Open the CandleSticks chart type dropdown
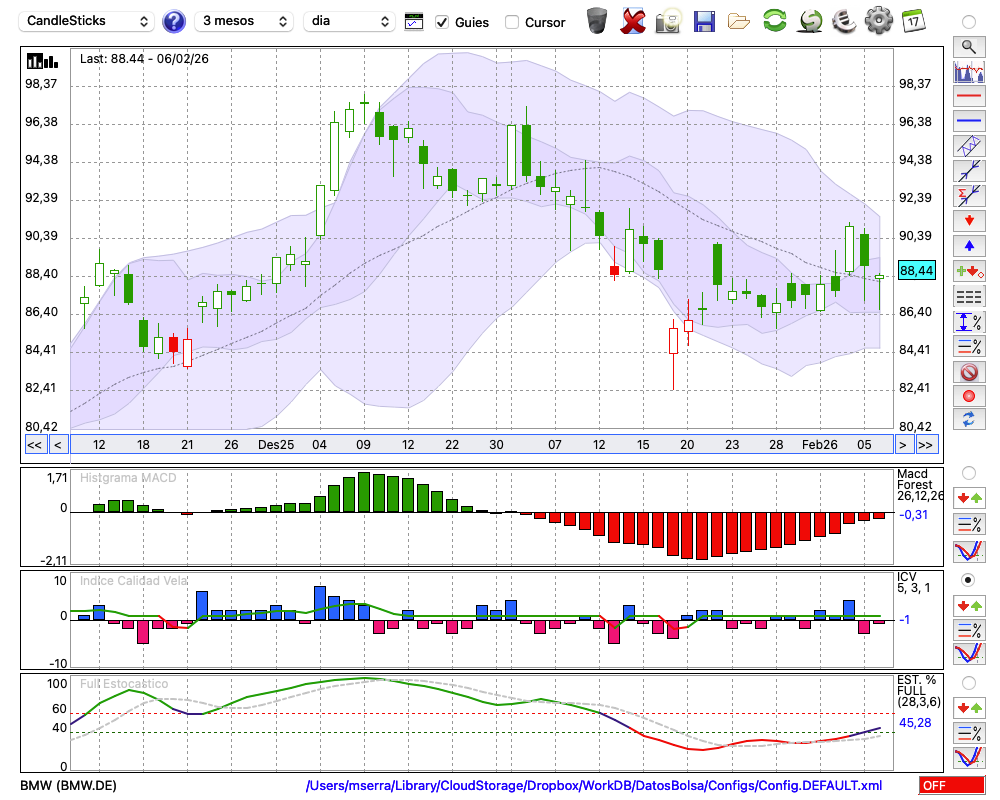 pyautogui.click(x=88, y=21)
